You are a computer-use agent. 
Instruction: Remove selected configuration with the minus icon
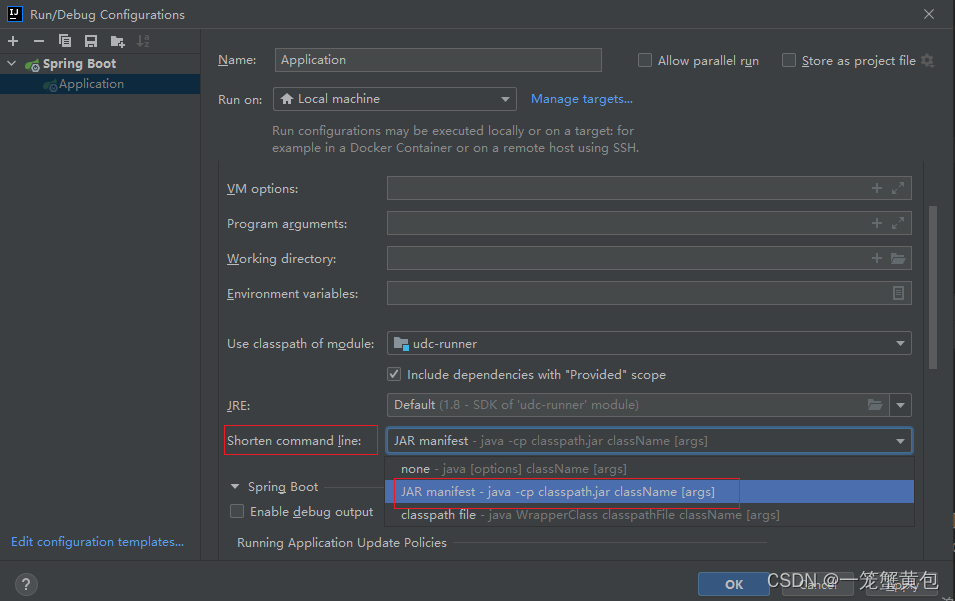[x=38, y=41]
